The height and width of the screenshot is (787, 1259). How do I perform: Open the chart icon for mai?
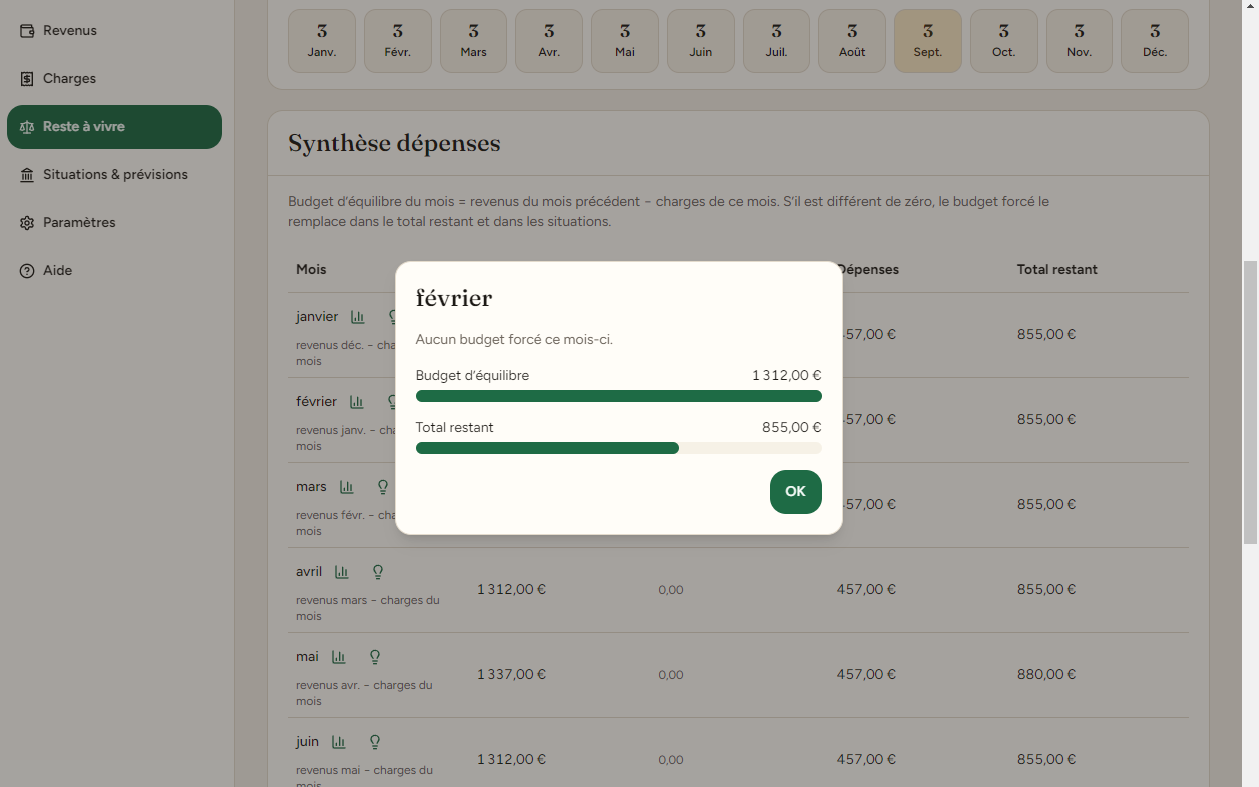[x=339, y=657]
